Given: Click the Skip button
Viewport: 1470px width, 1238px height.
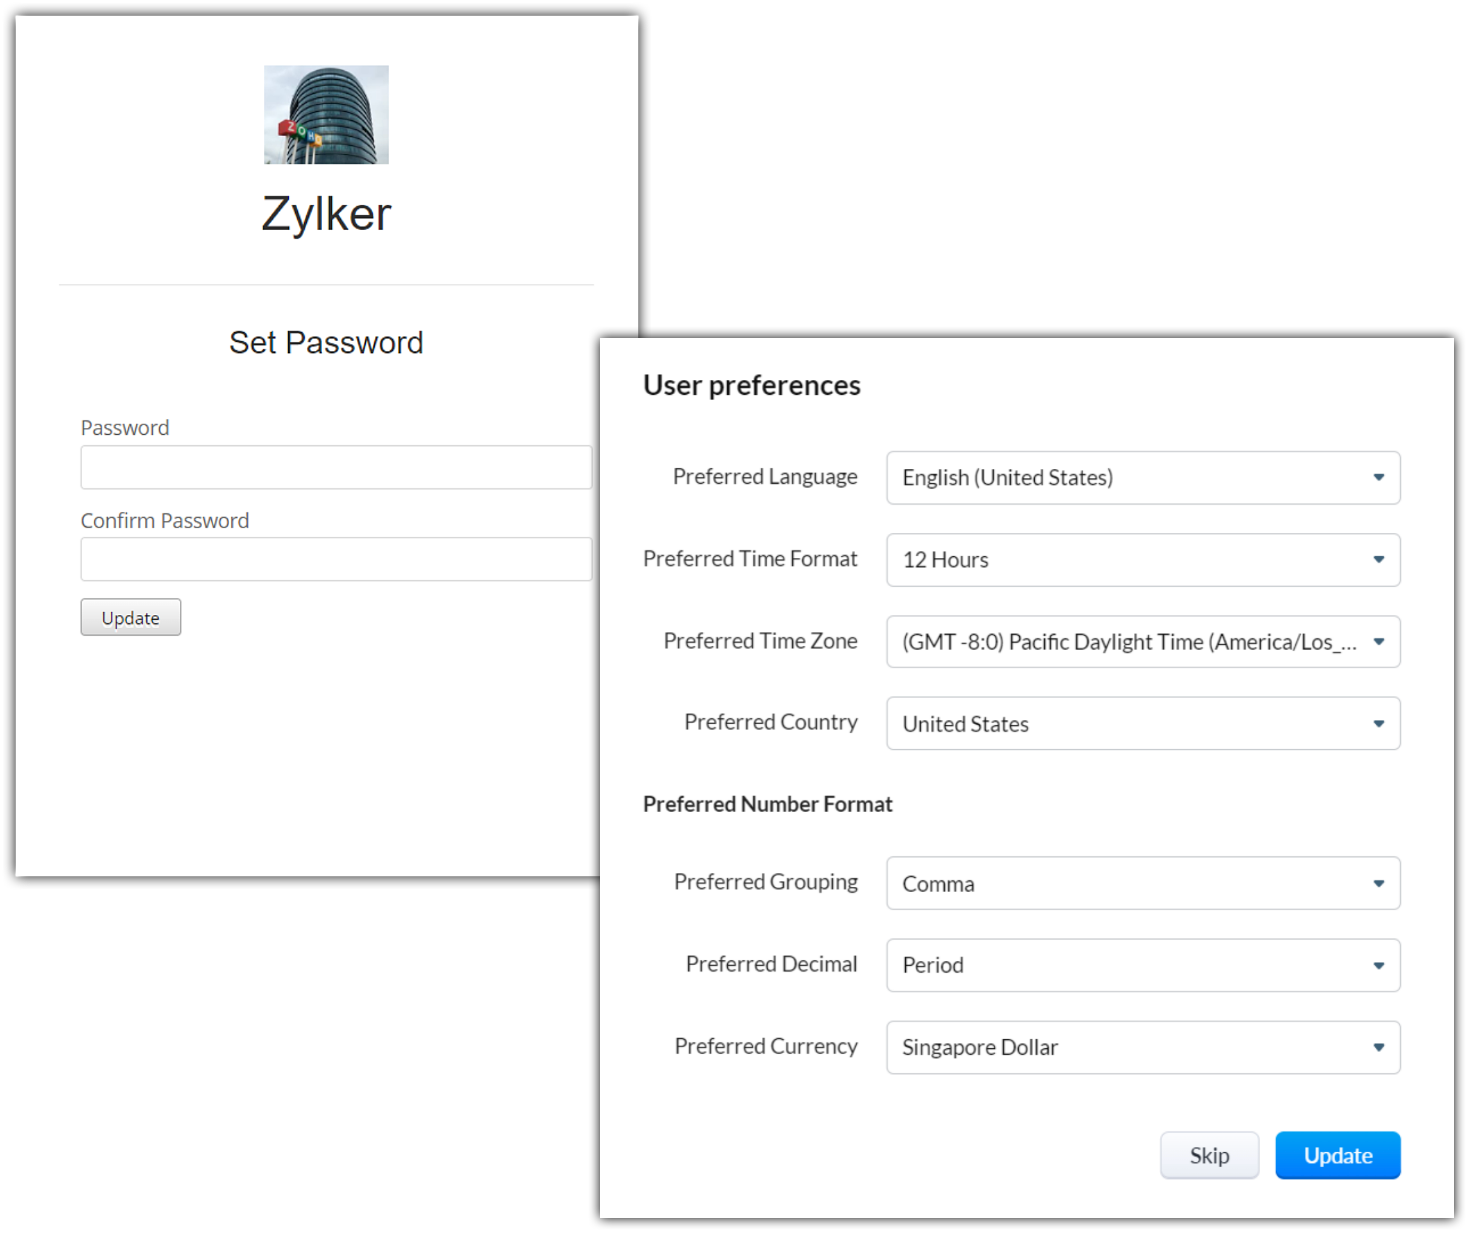Looking at the screenshot, I should (1209, 1155).
